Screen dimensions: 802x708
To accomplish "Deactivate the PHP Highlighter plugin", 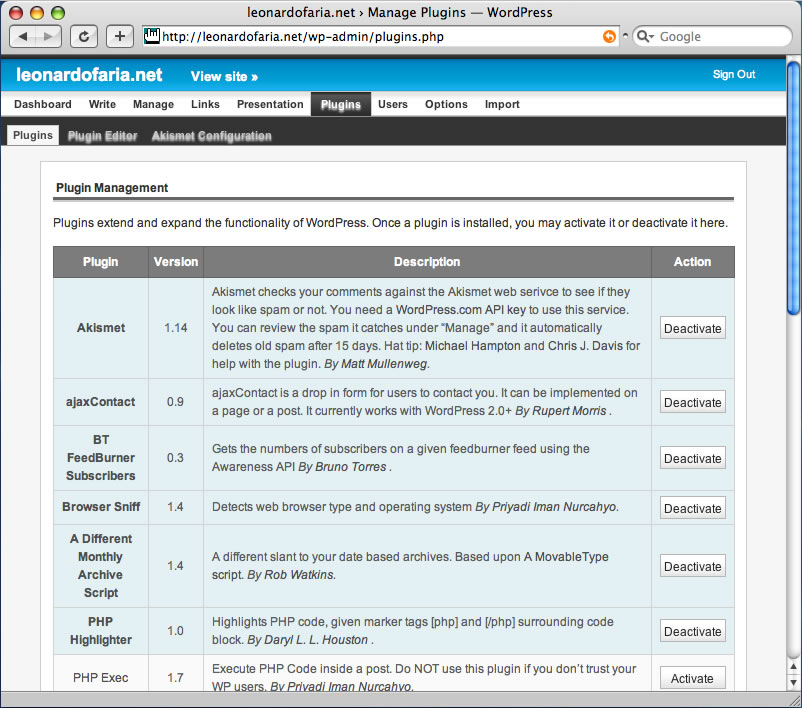I will click(693, 631).
